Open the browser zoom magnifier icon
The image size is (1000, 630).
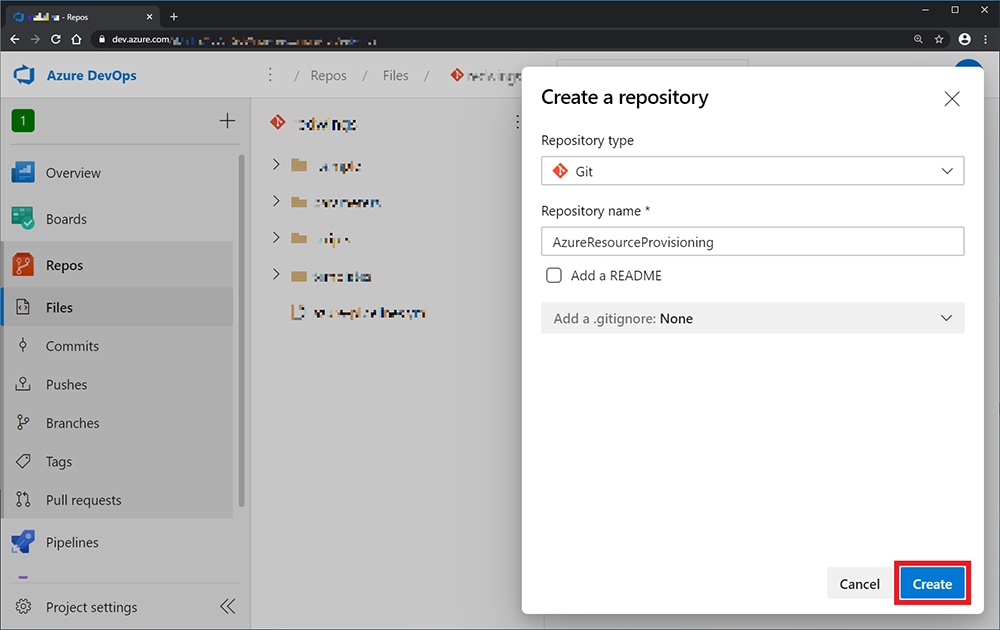point(918,40)
